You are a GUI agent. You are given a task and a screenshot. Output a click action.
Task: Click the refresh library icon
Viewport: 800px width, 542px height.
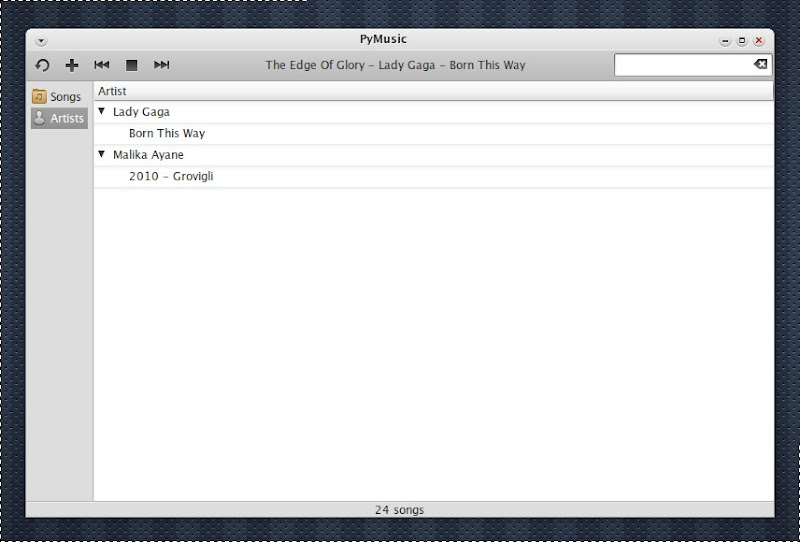(x=42, y=65)
